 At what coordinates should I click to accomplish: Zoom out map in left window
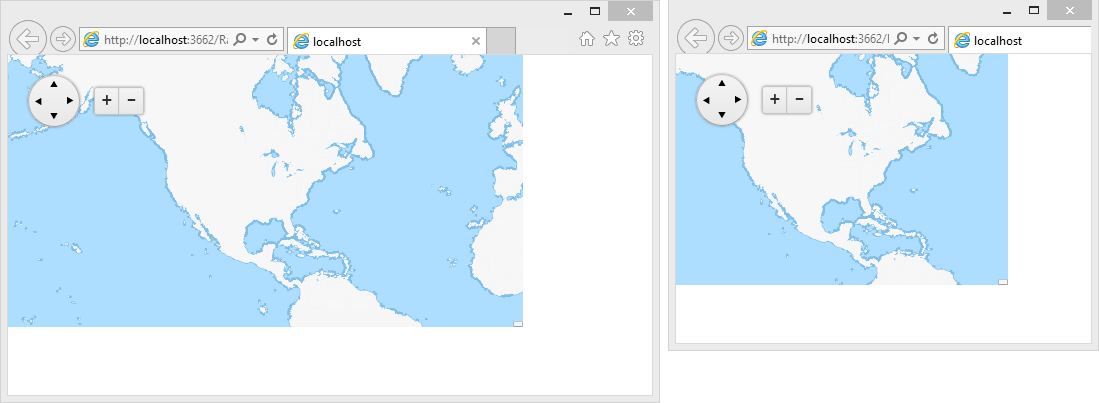click(131, 100)
